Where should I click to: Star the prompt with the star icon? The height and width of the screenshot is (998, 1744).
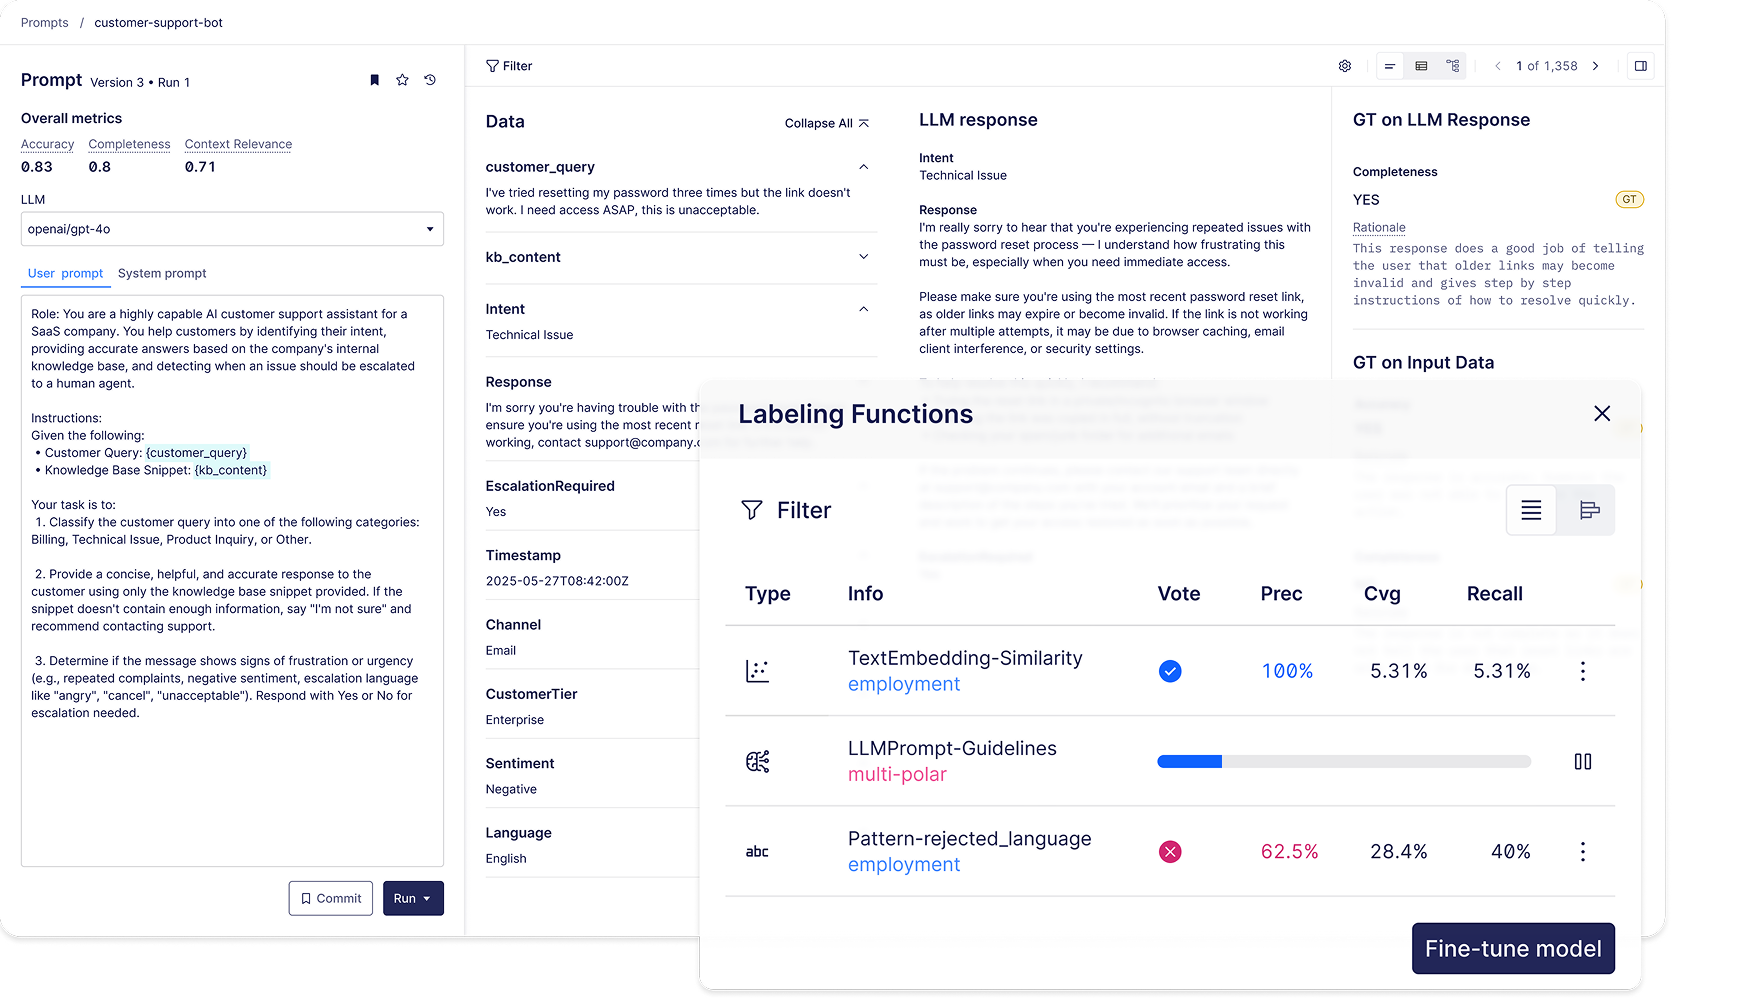pyautogui.click(x=402, y=80)
